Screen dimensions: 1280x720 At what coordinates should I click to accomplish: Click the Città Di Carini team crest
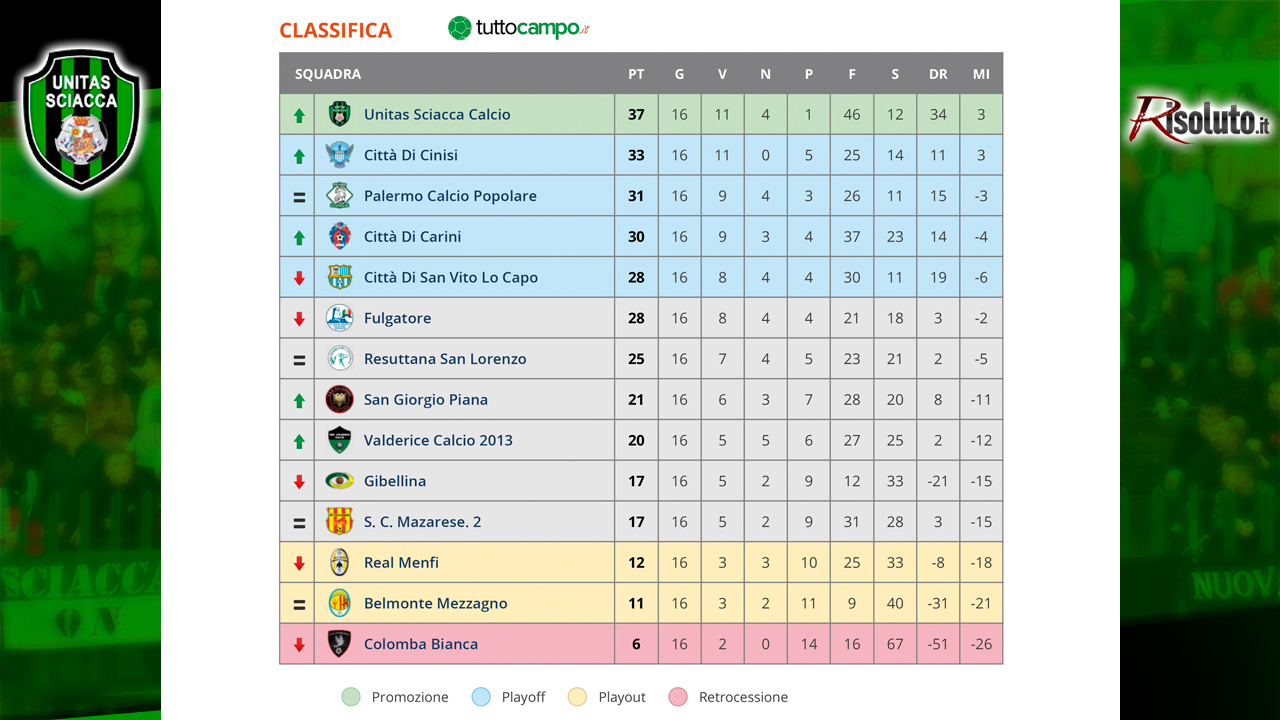(339, 236)
